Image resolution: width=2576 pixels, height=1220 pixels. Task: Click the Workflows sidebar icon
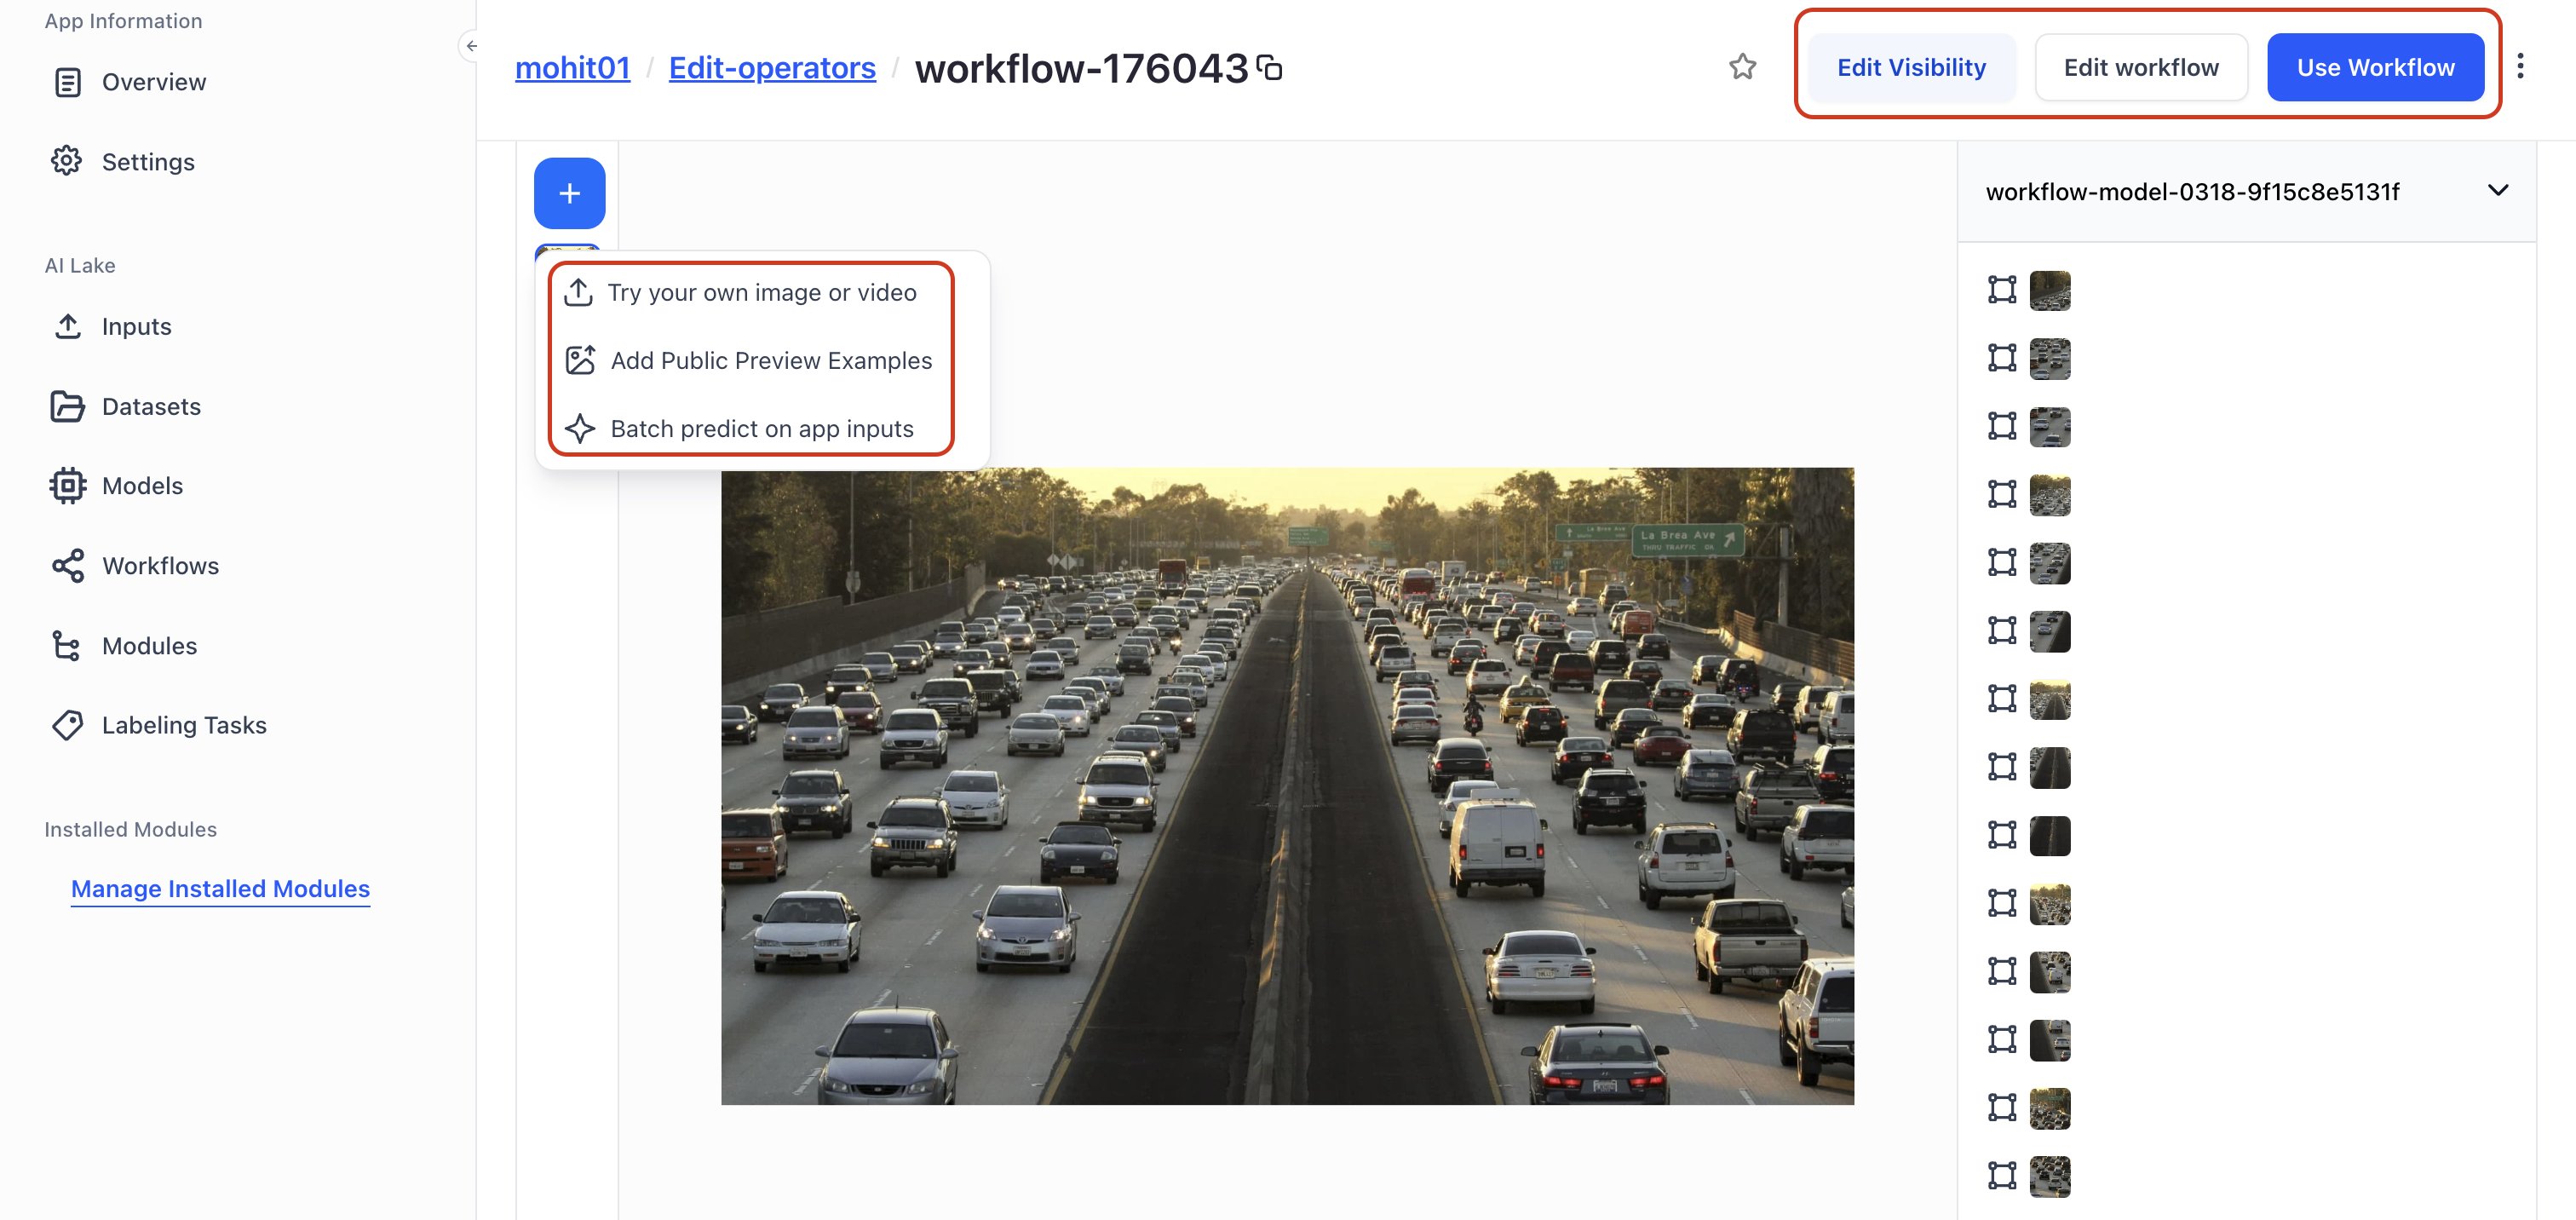[66, 565]
